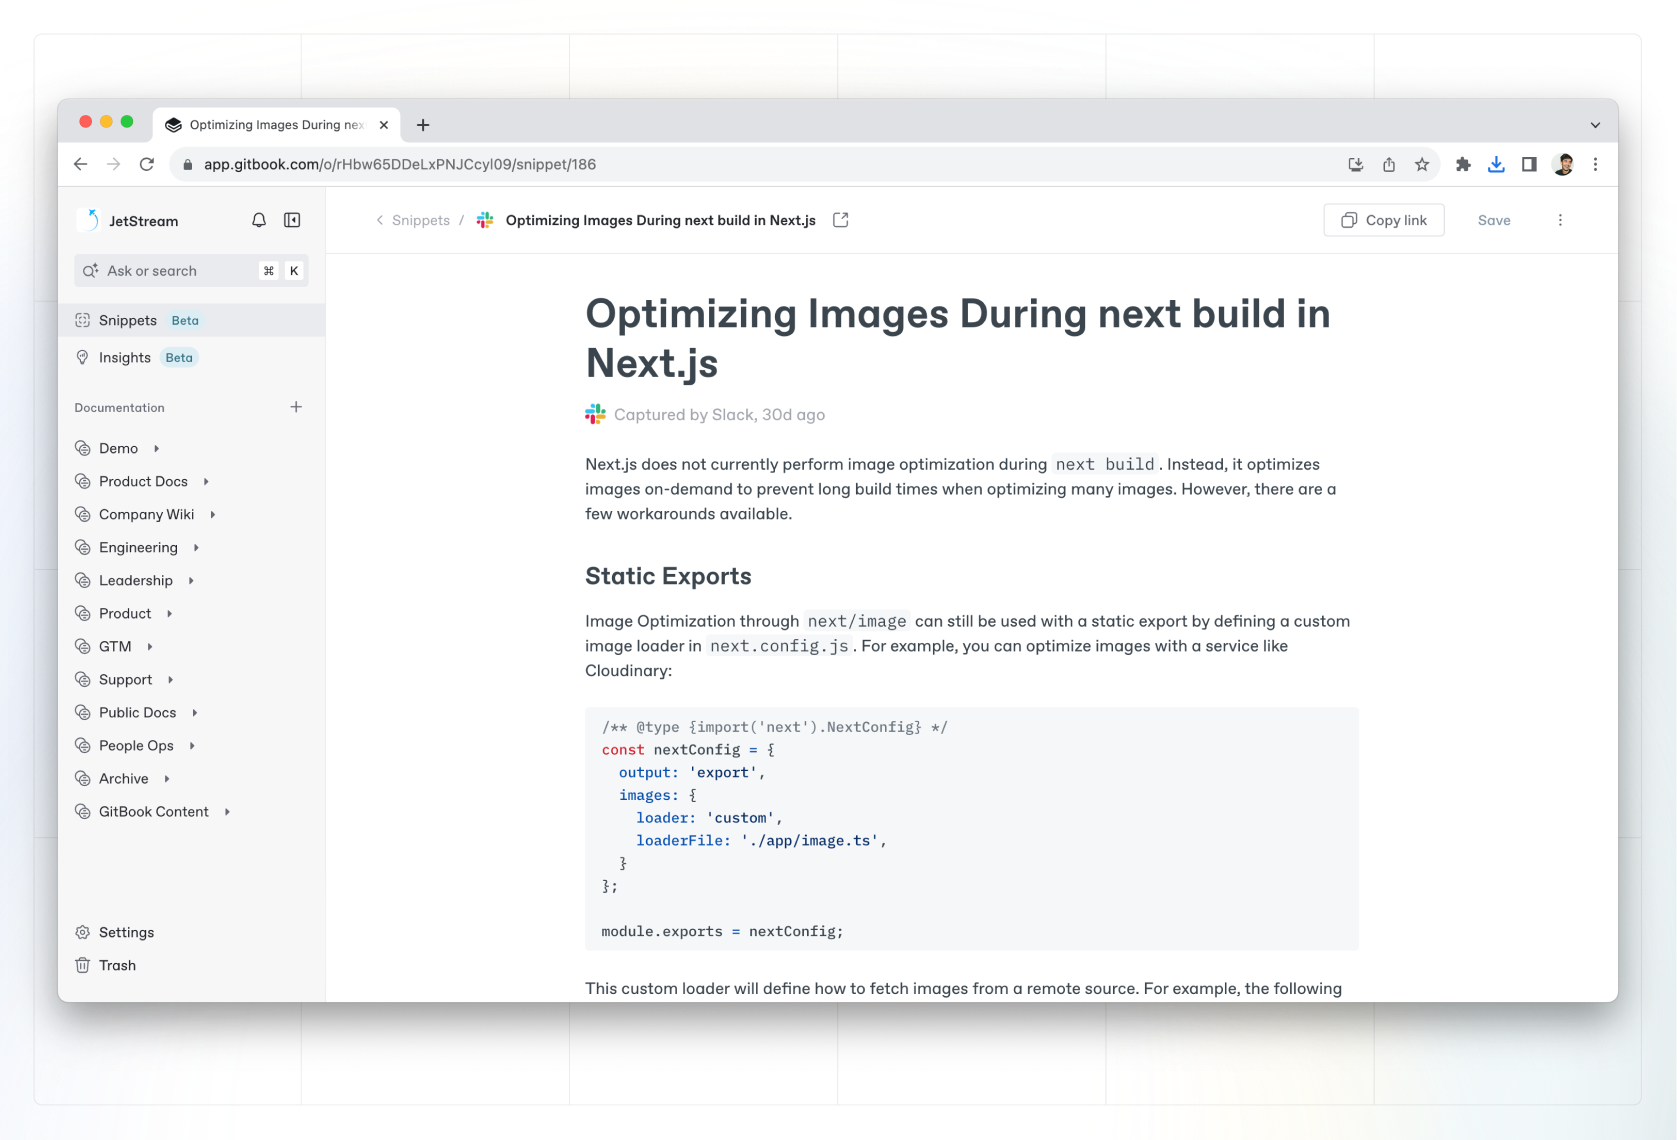This screenshot has height=1140, width=1677.
Task: Expand the Engineering space arrow
Action: click(196, 548)
